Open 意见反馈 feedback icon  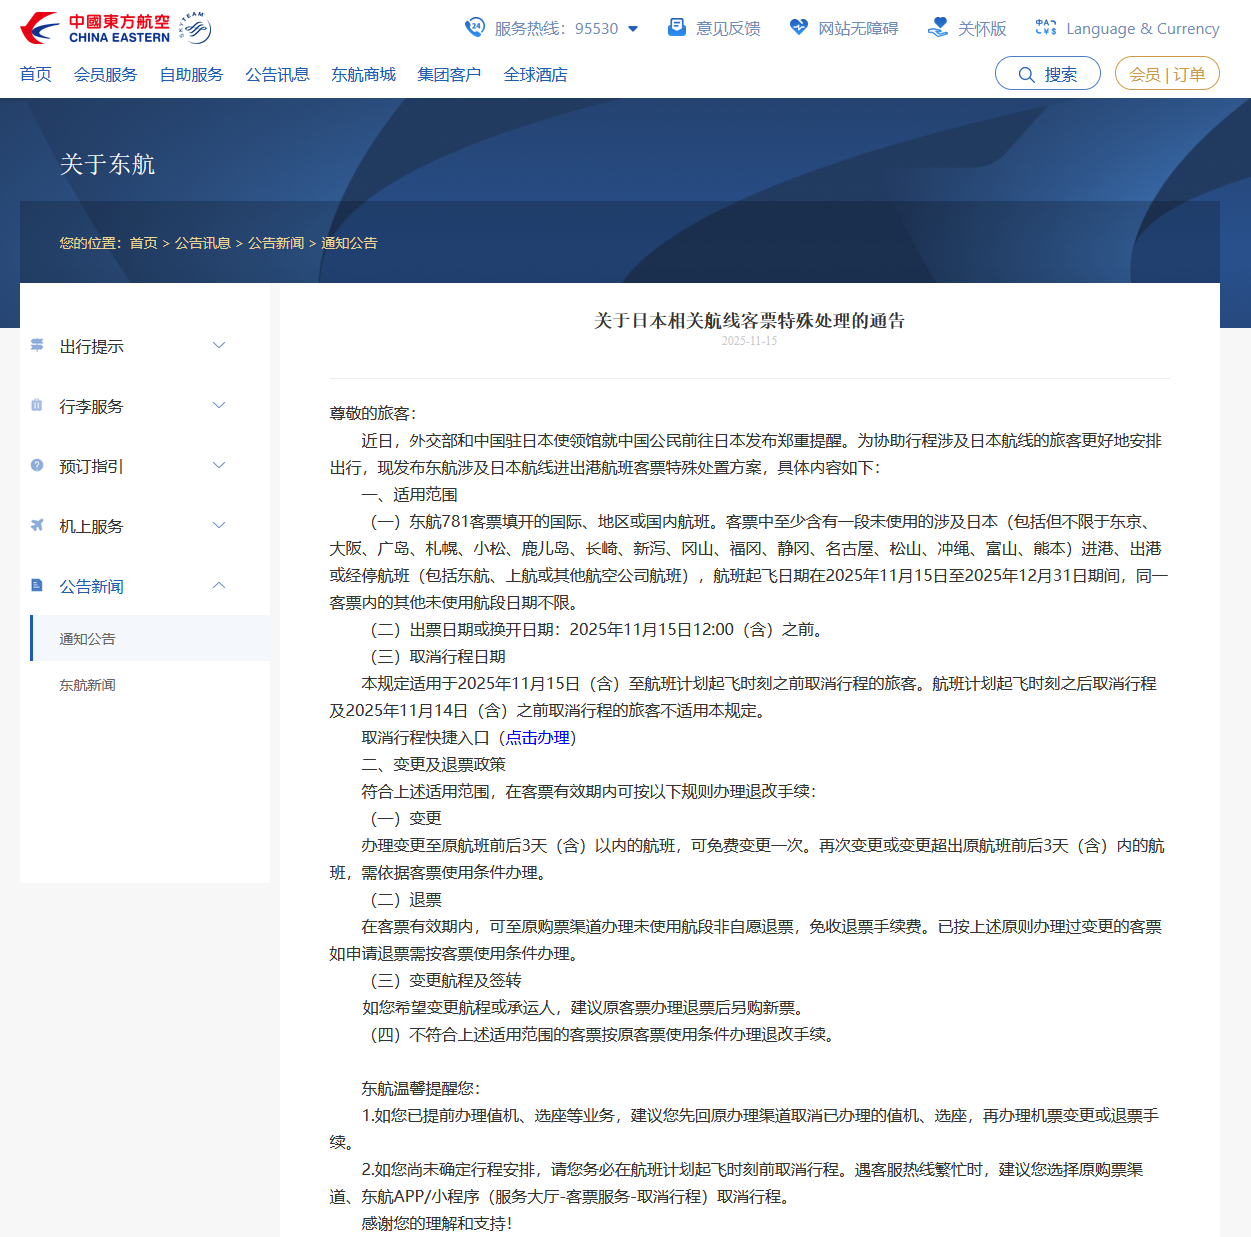click(676, 28)
